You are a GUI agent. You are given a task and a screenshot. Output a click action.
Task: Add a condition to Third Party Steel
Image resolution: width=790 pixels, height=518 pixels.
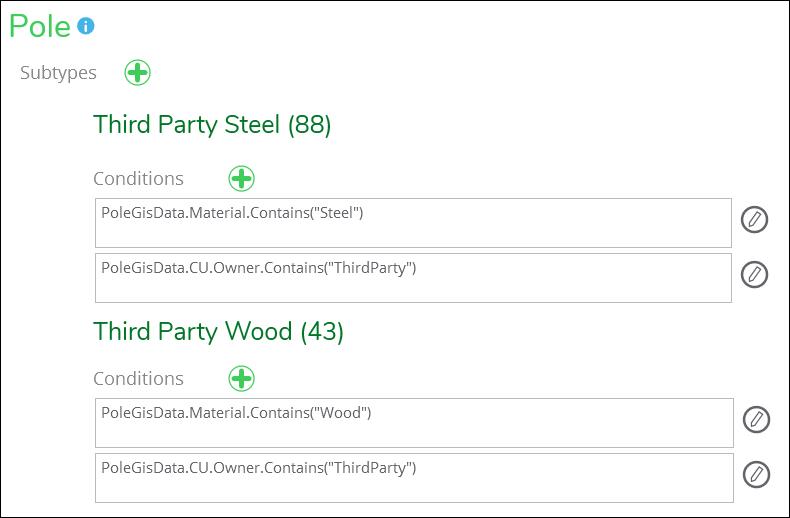click(241, 178)
